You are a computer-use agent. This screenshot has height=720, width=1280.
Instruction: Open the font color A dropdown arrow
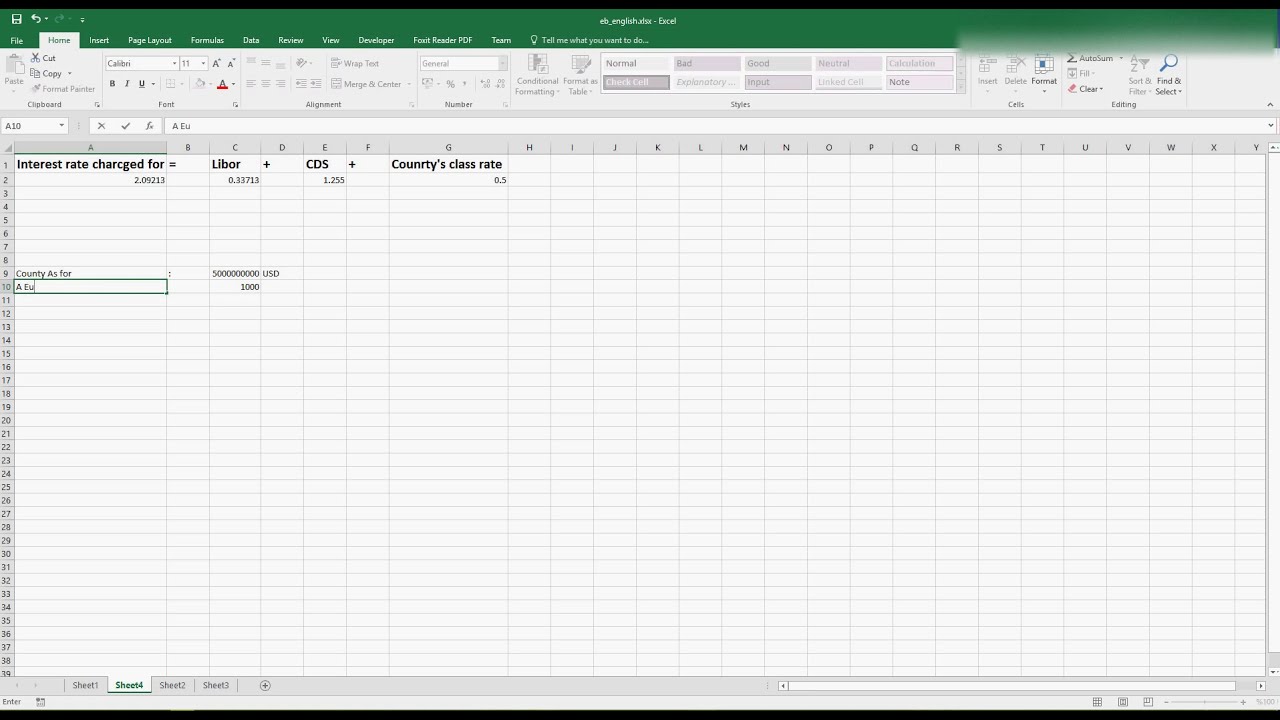coord(233,84)
